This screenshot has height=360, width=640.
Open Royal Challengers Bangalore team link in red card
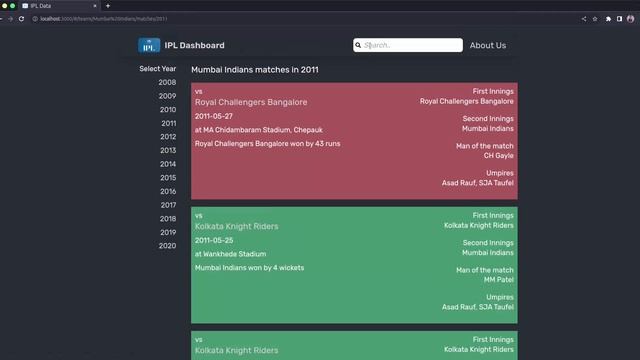click(x=251, y=102)
